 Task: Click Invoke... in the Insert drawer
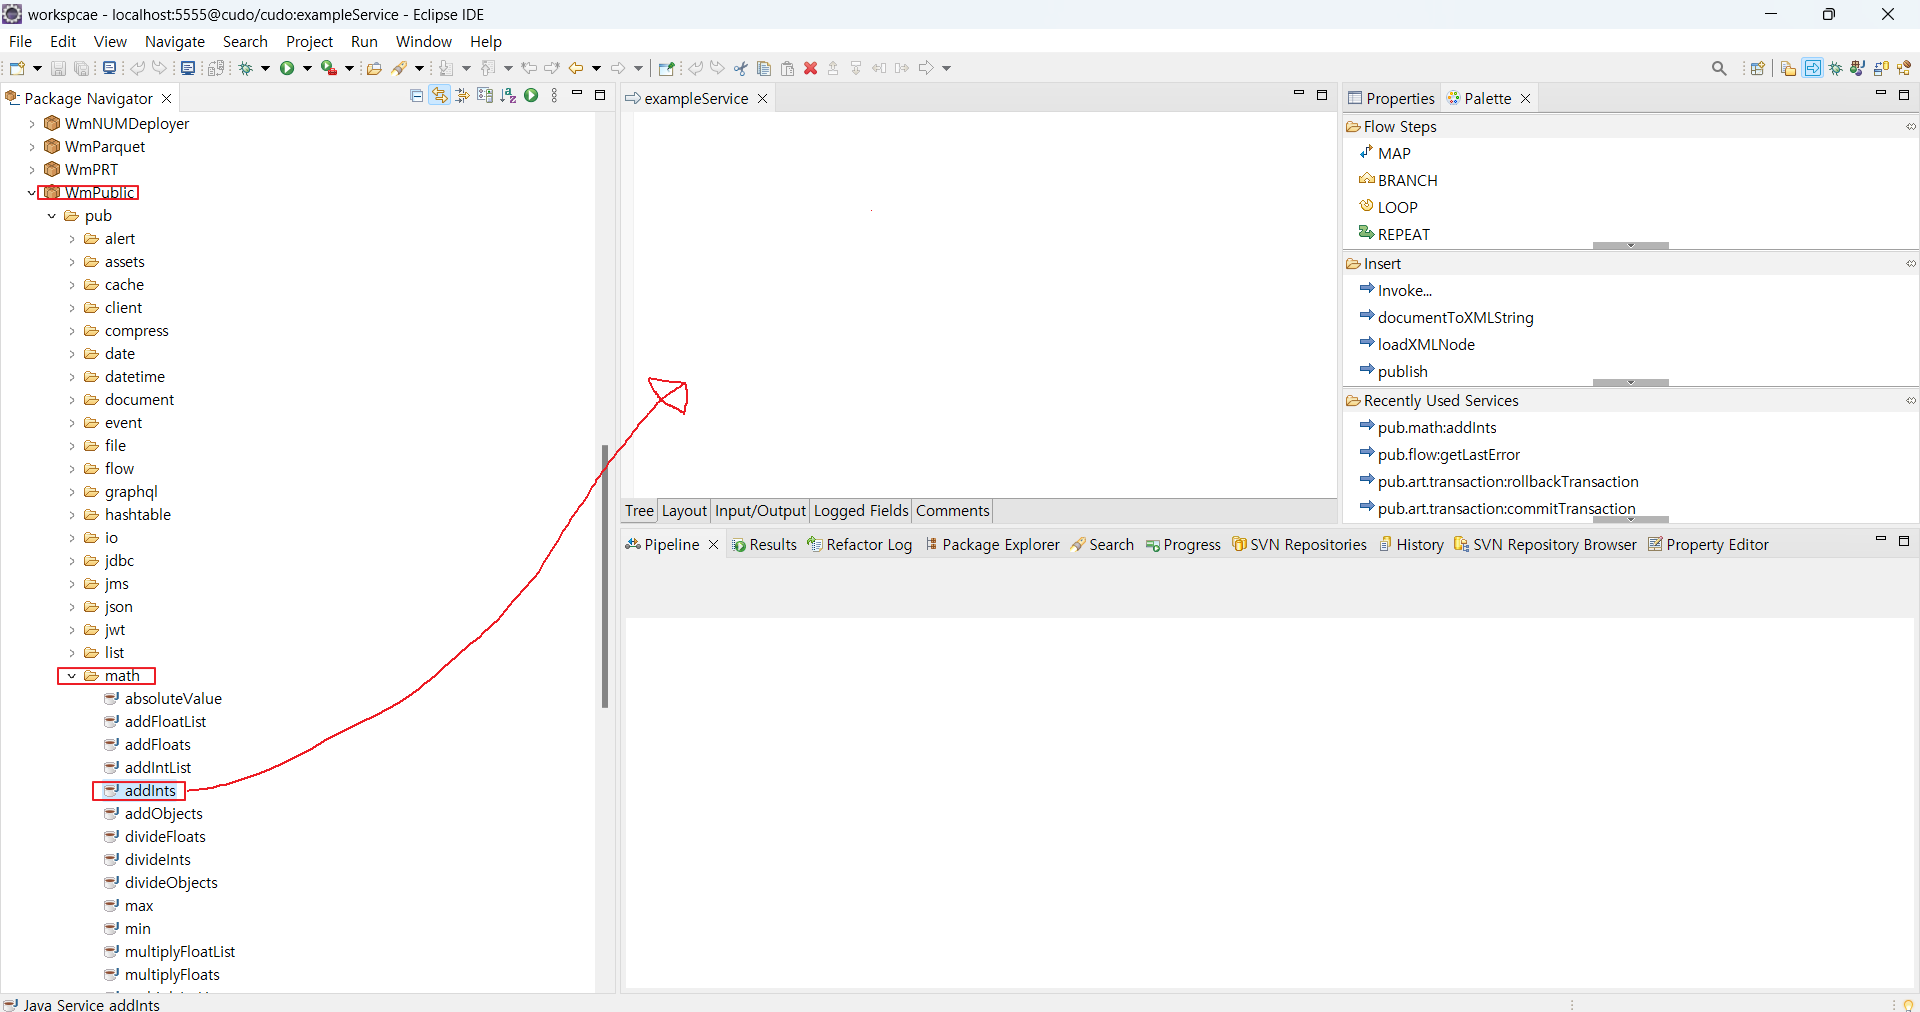click(1396, 291)
